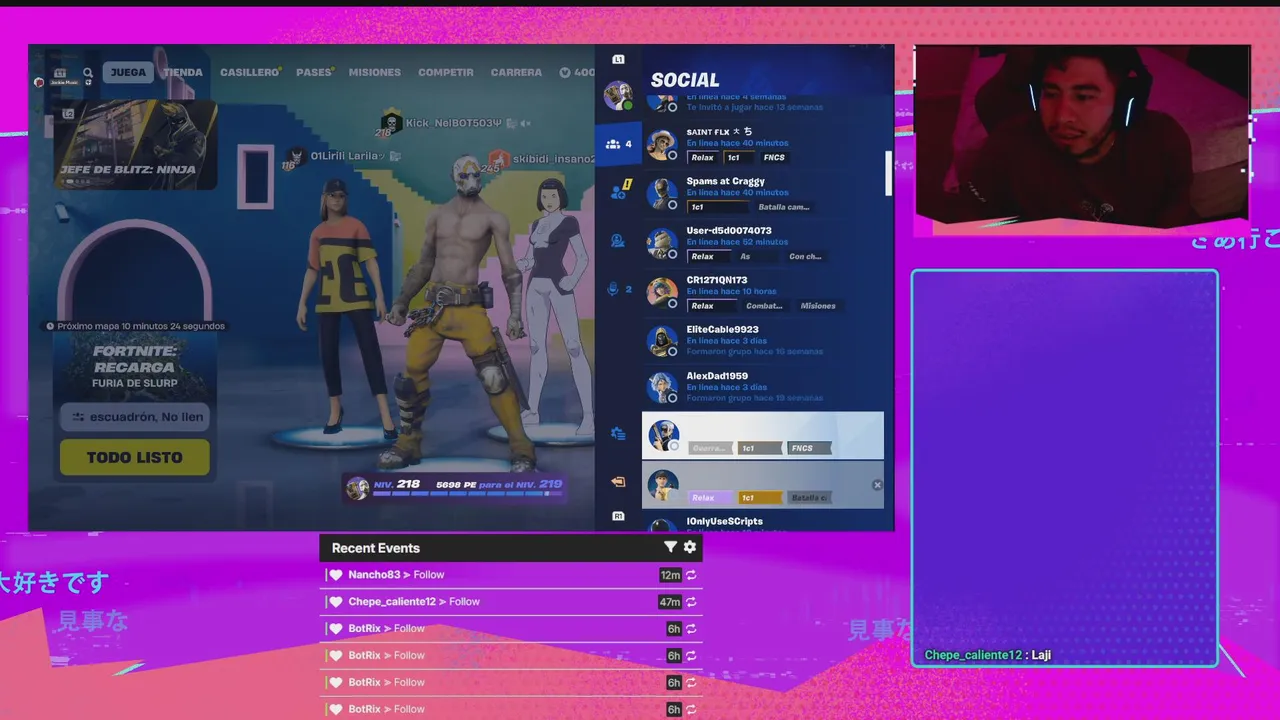The width and height of the screenshot is (1280, 720).
Task: Select friend SAINT FLX in Social list
Action: tap(763, 144)
